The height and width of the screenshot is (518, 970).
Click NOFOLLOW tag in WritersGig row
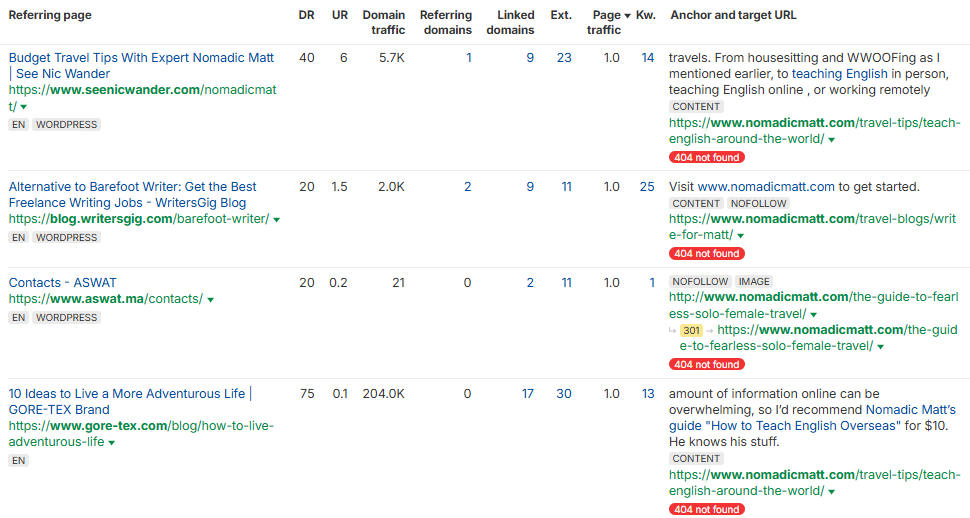coord(758,204)
